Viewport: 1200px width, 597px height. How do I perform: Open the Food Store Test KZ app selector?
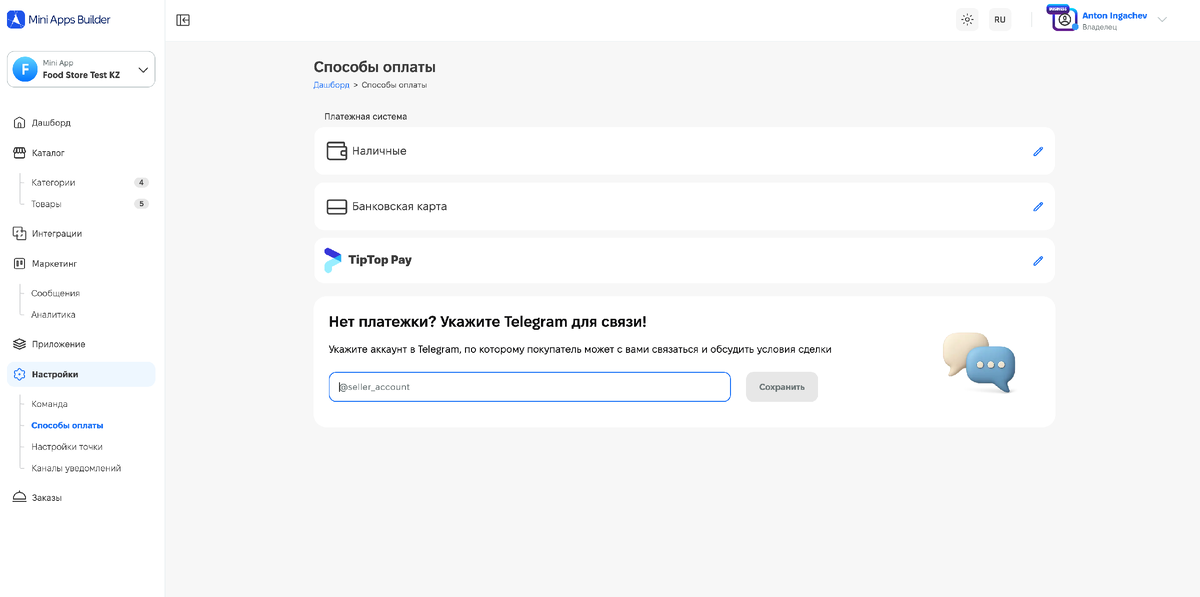80,68
